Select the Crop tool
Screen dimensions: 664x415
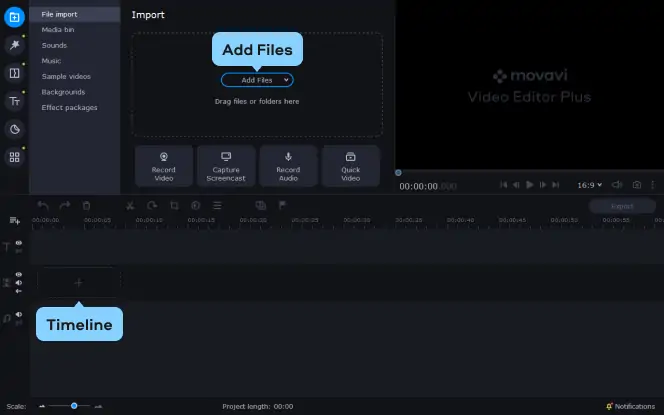174,206
